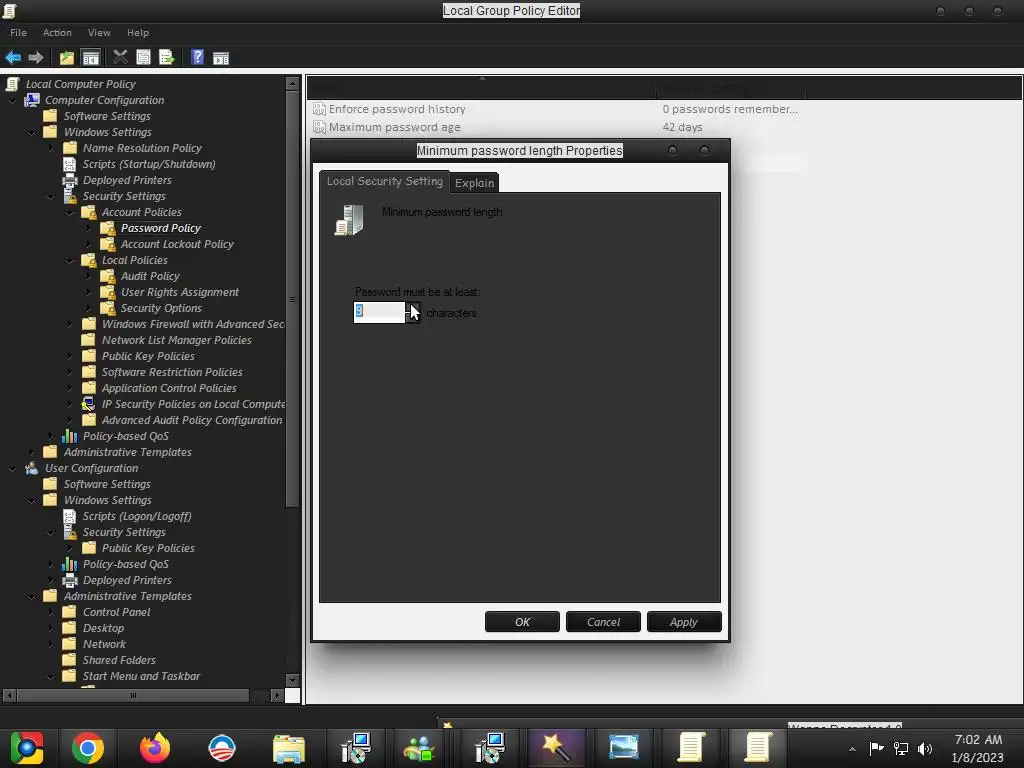The width and height of the screenshot is (1024, 768).
Task: Toggle the Show/Hide Action Pane icon
Action: pyautogui.click(x=221, y=57)
